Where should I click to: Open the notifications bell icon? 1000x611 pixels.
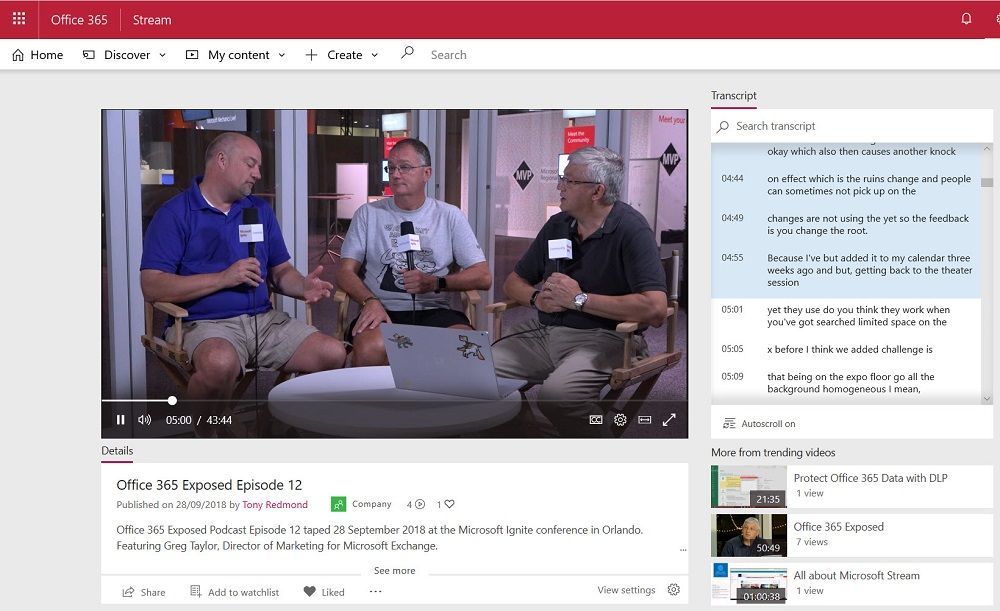click(x=965, y=18)
